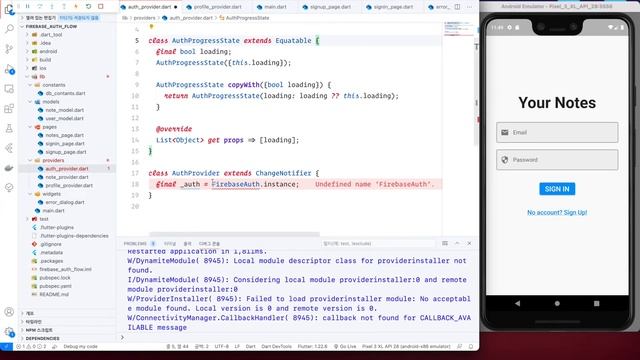Image resolution: width=640 pixels, height=360 pixels.
Task: Click the lightbulb quick-fix icon
Action: (x=151, y=27)
